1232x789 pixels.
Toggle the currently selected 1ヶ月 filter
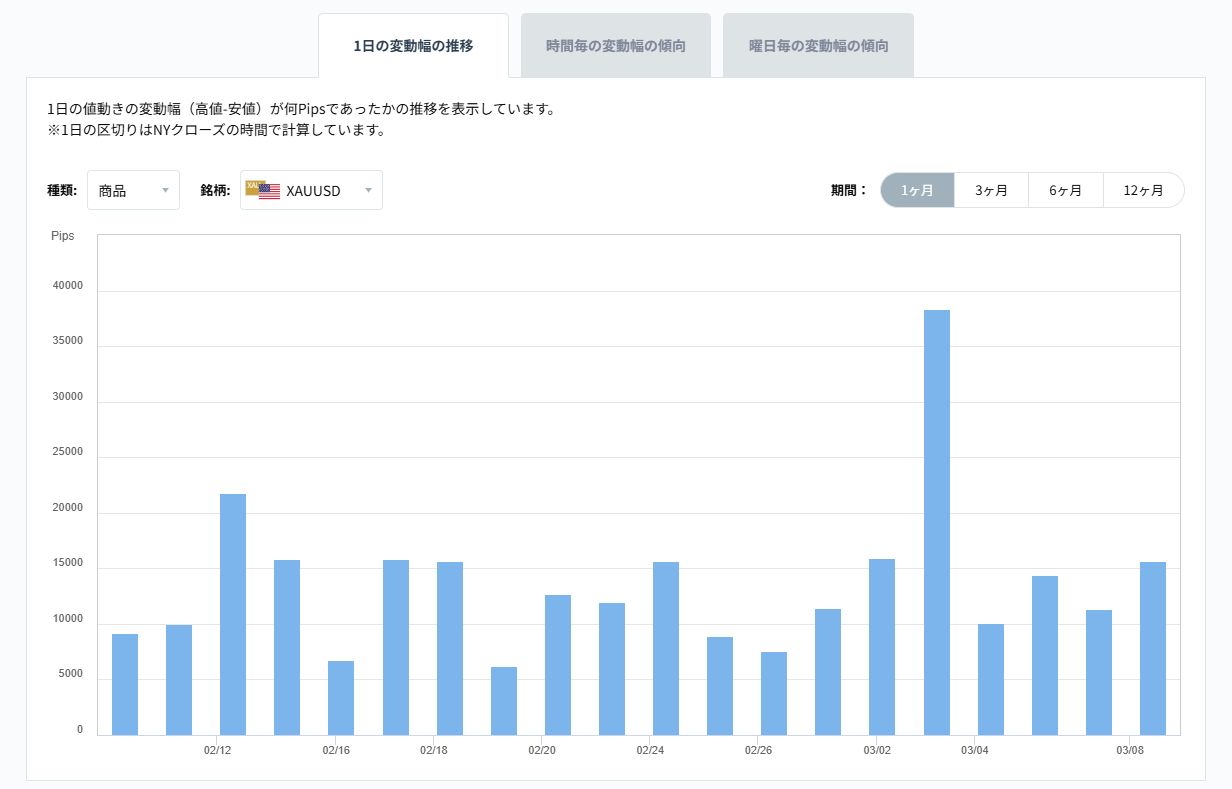point(917,190)
